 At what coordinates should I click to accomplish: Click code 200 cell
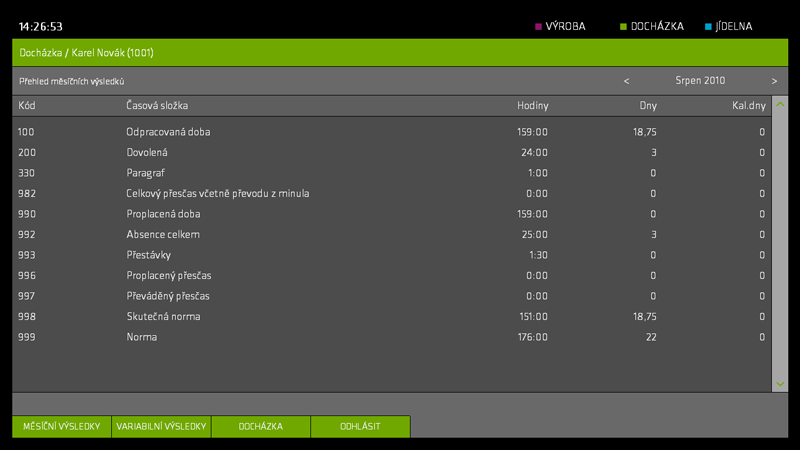27,153
